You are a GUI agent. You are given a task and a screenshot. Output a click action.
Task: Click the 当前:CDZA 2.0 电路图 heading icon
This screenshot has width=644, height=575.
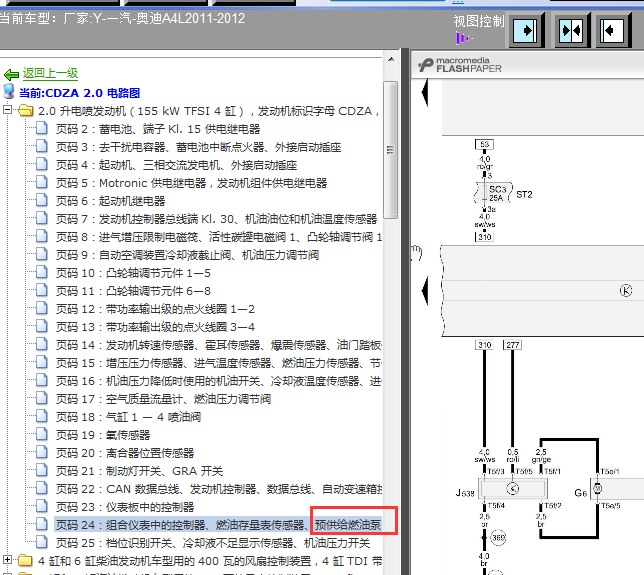pyautogui.click(x=9, y=92)
